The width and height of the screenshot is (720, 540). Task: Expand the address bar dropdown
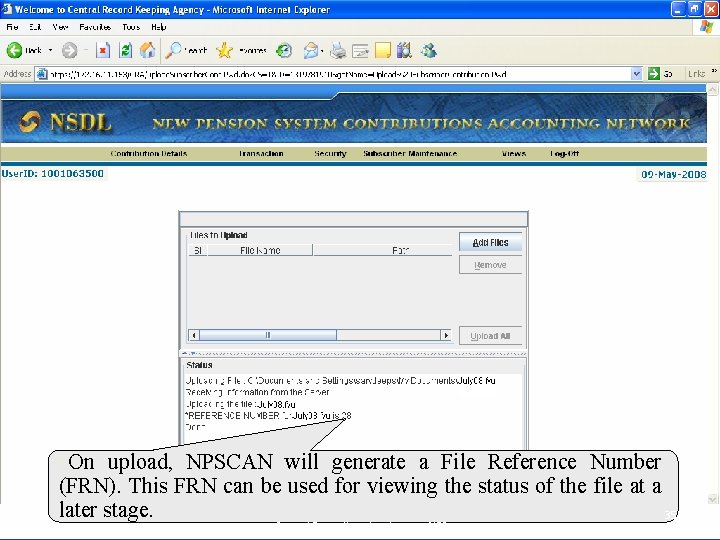coord(636,73)
